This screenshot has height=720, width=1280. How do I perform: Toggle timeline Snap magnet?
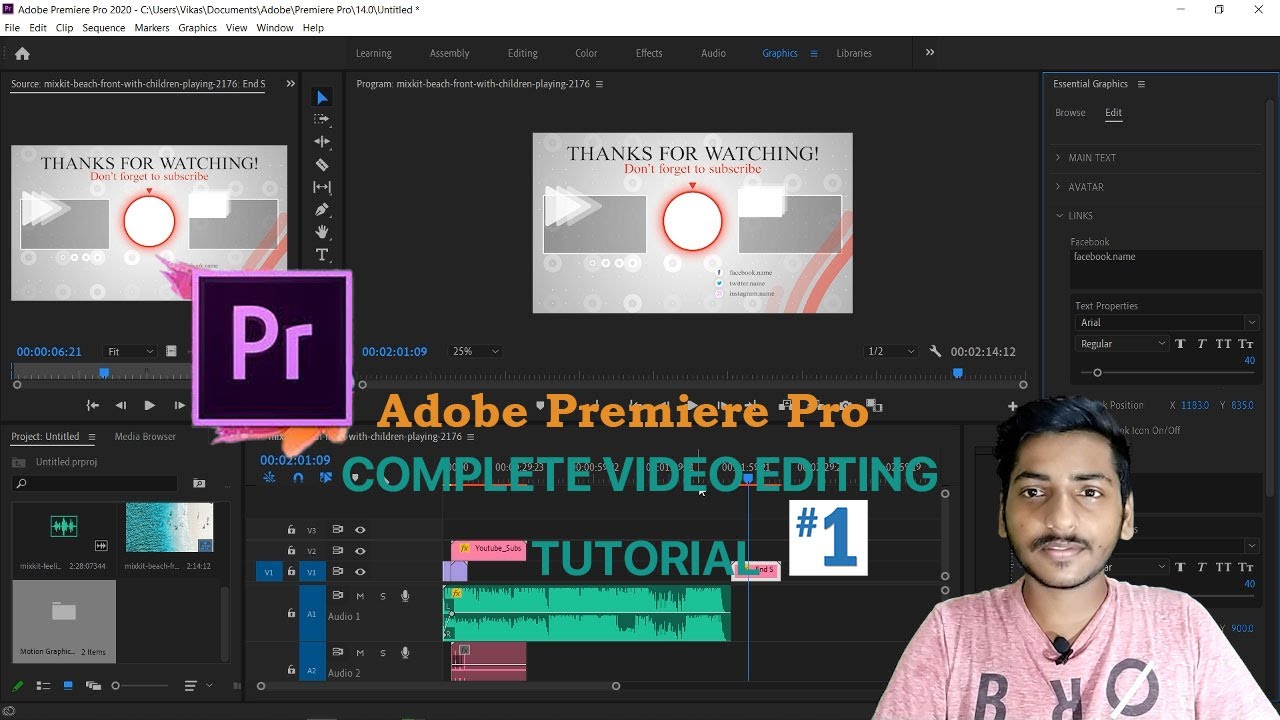(x=298, y=478)
